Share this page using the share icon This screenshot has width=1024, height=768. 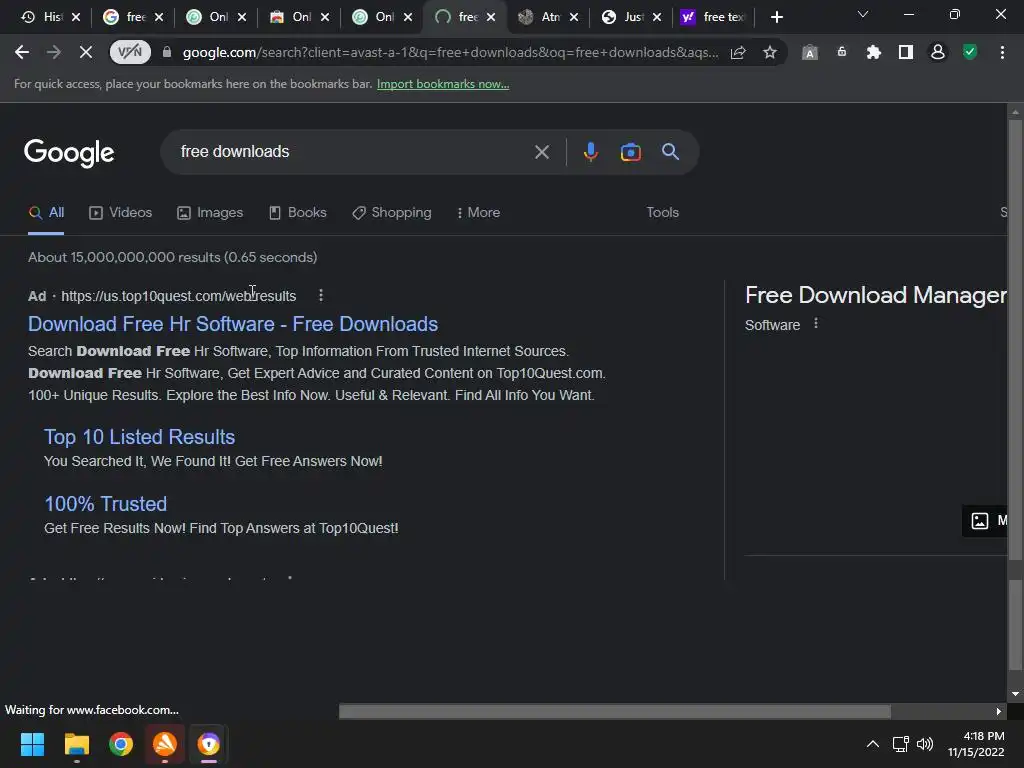coord(738,52)
